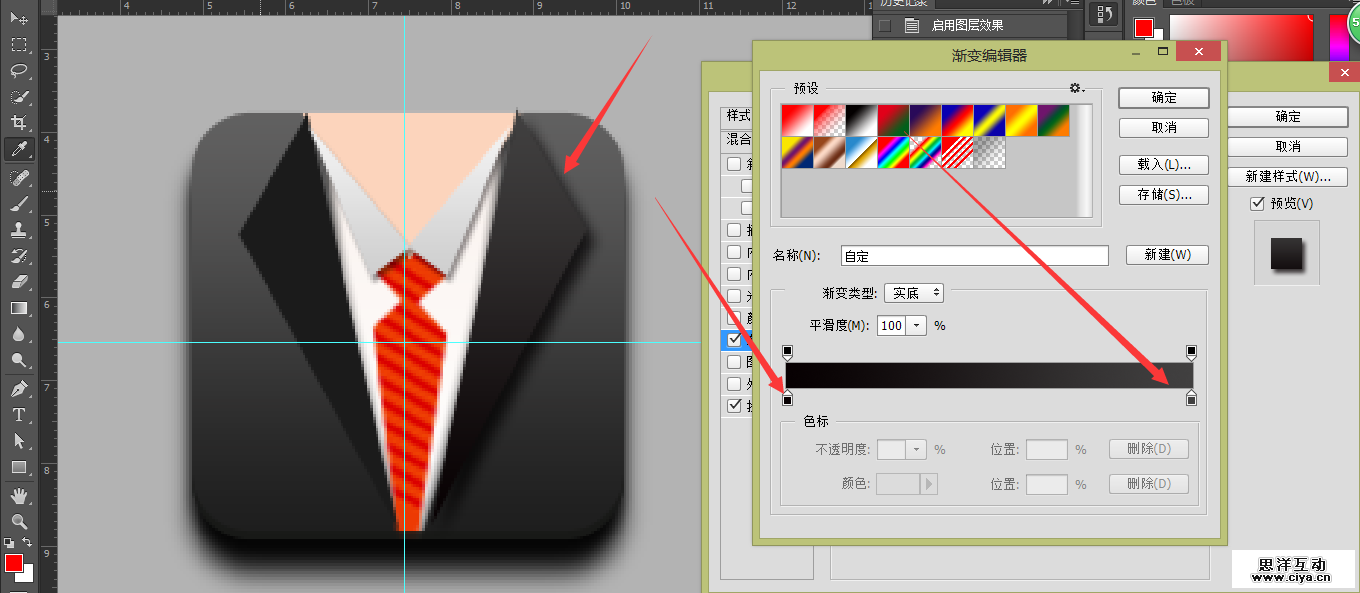Select the Brush tool
Viewport: 1360px width, 593px height.
click(x=19, y=203)
